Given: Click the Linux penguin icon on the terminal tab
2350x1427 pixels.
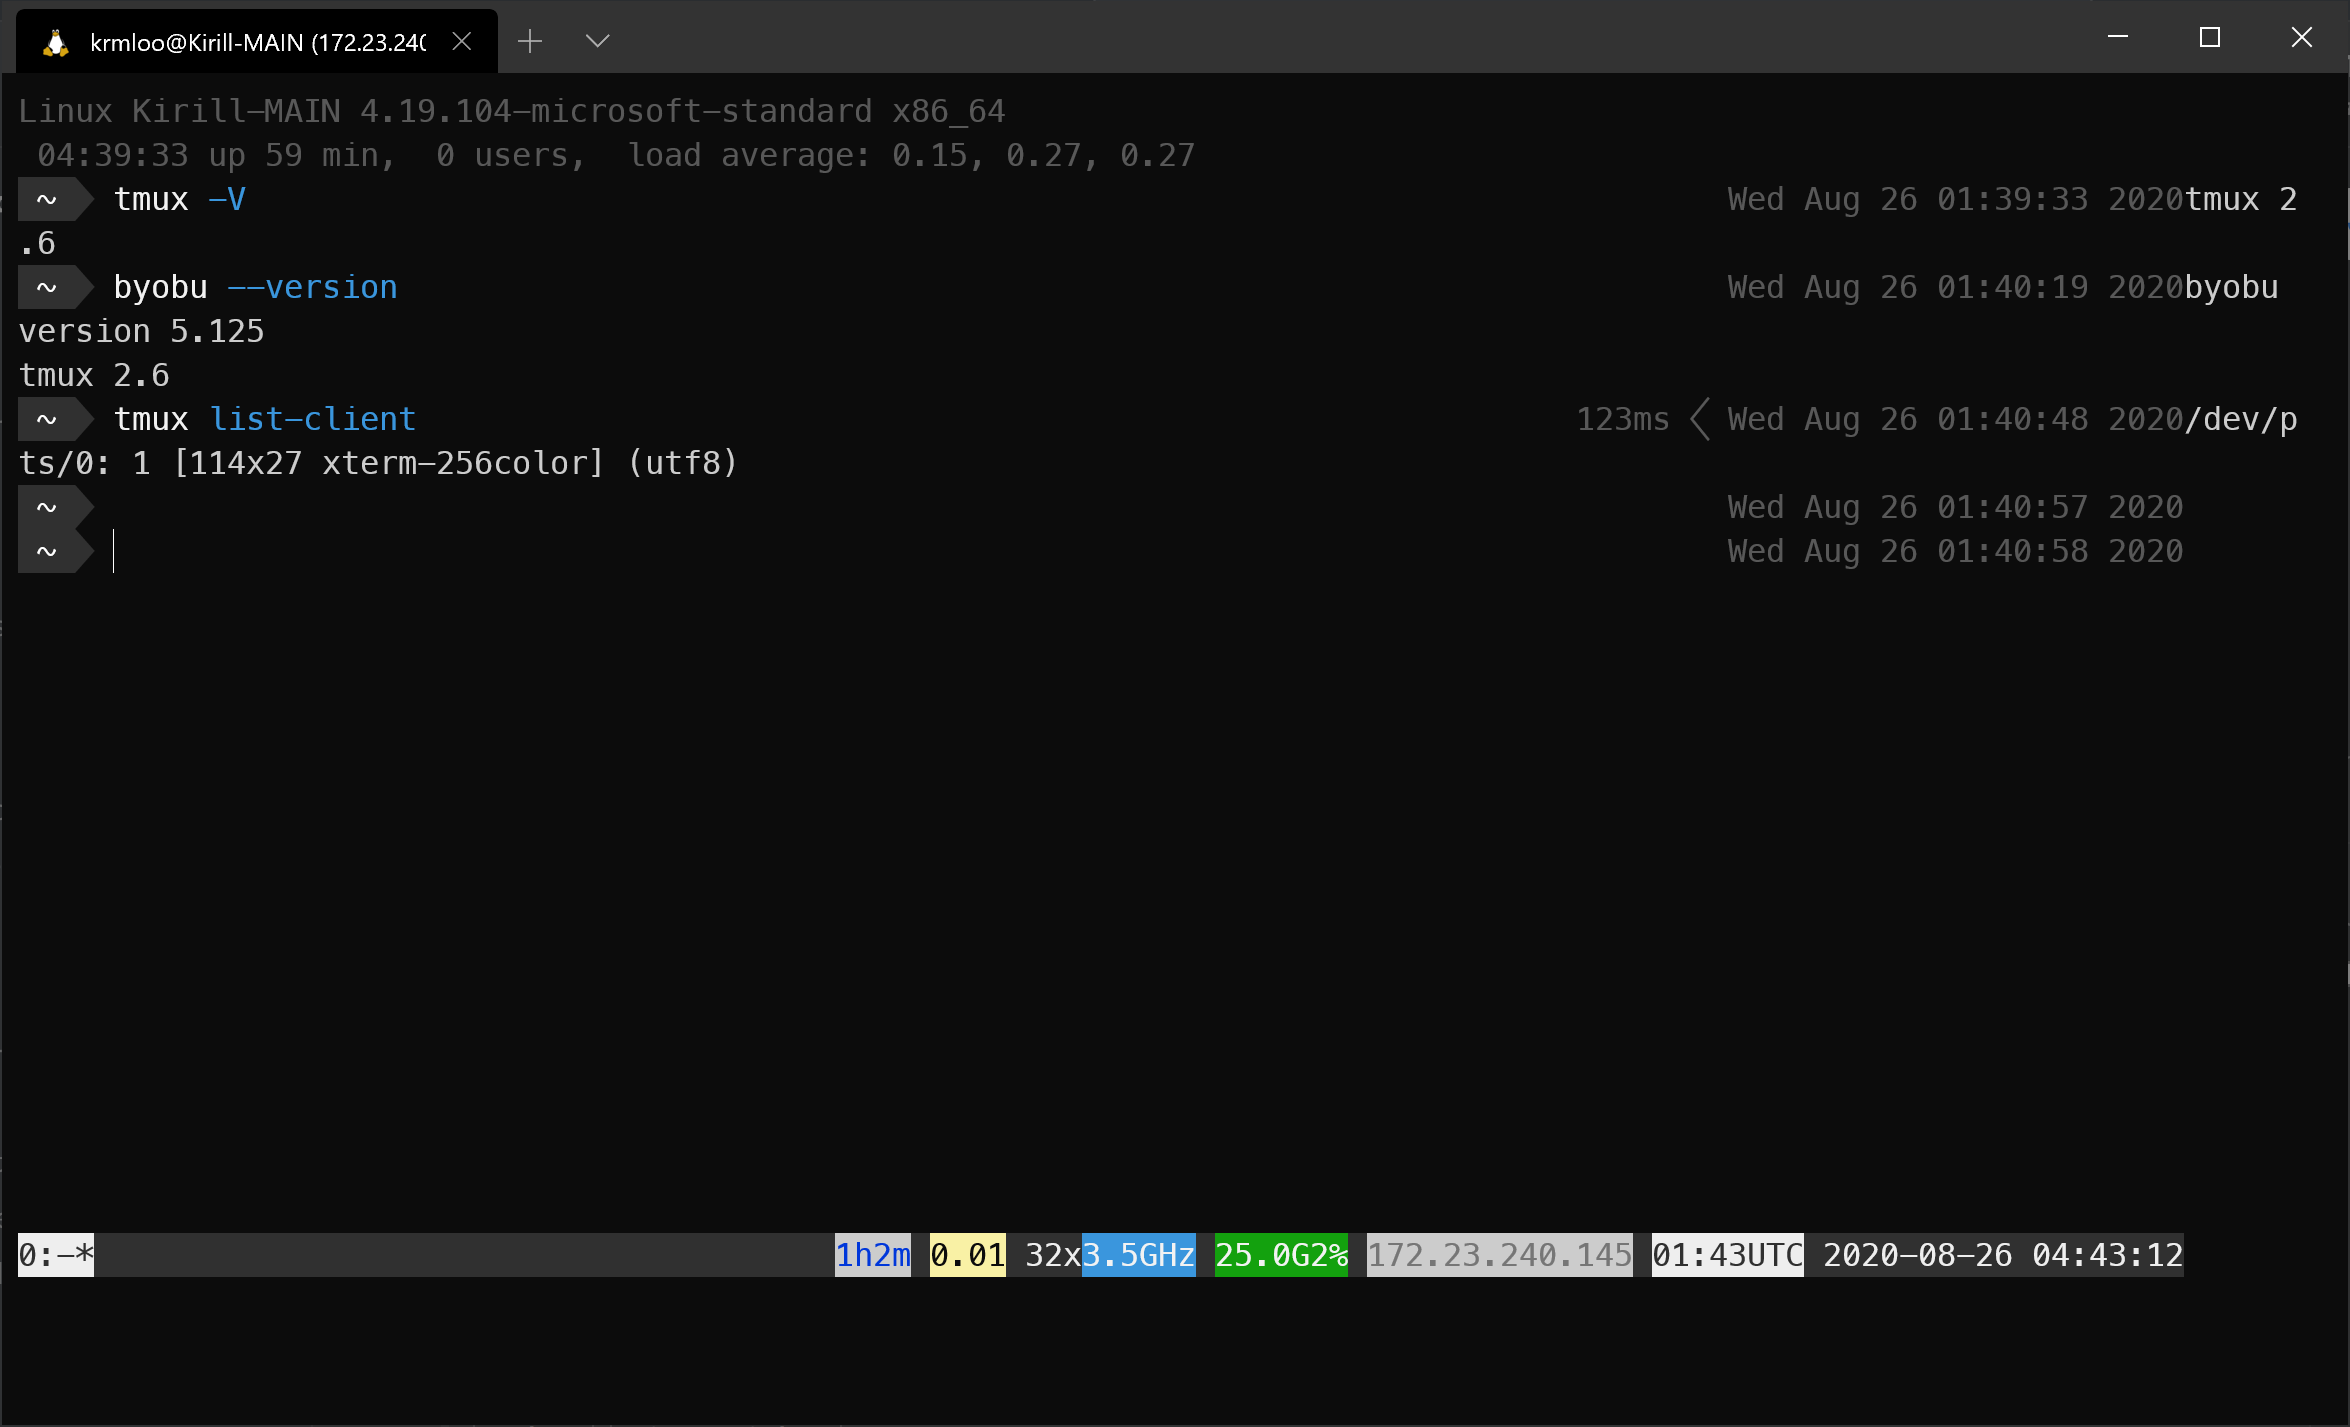Looking at the screenshot, I should tap(55, 41).
